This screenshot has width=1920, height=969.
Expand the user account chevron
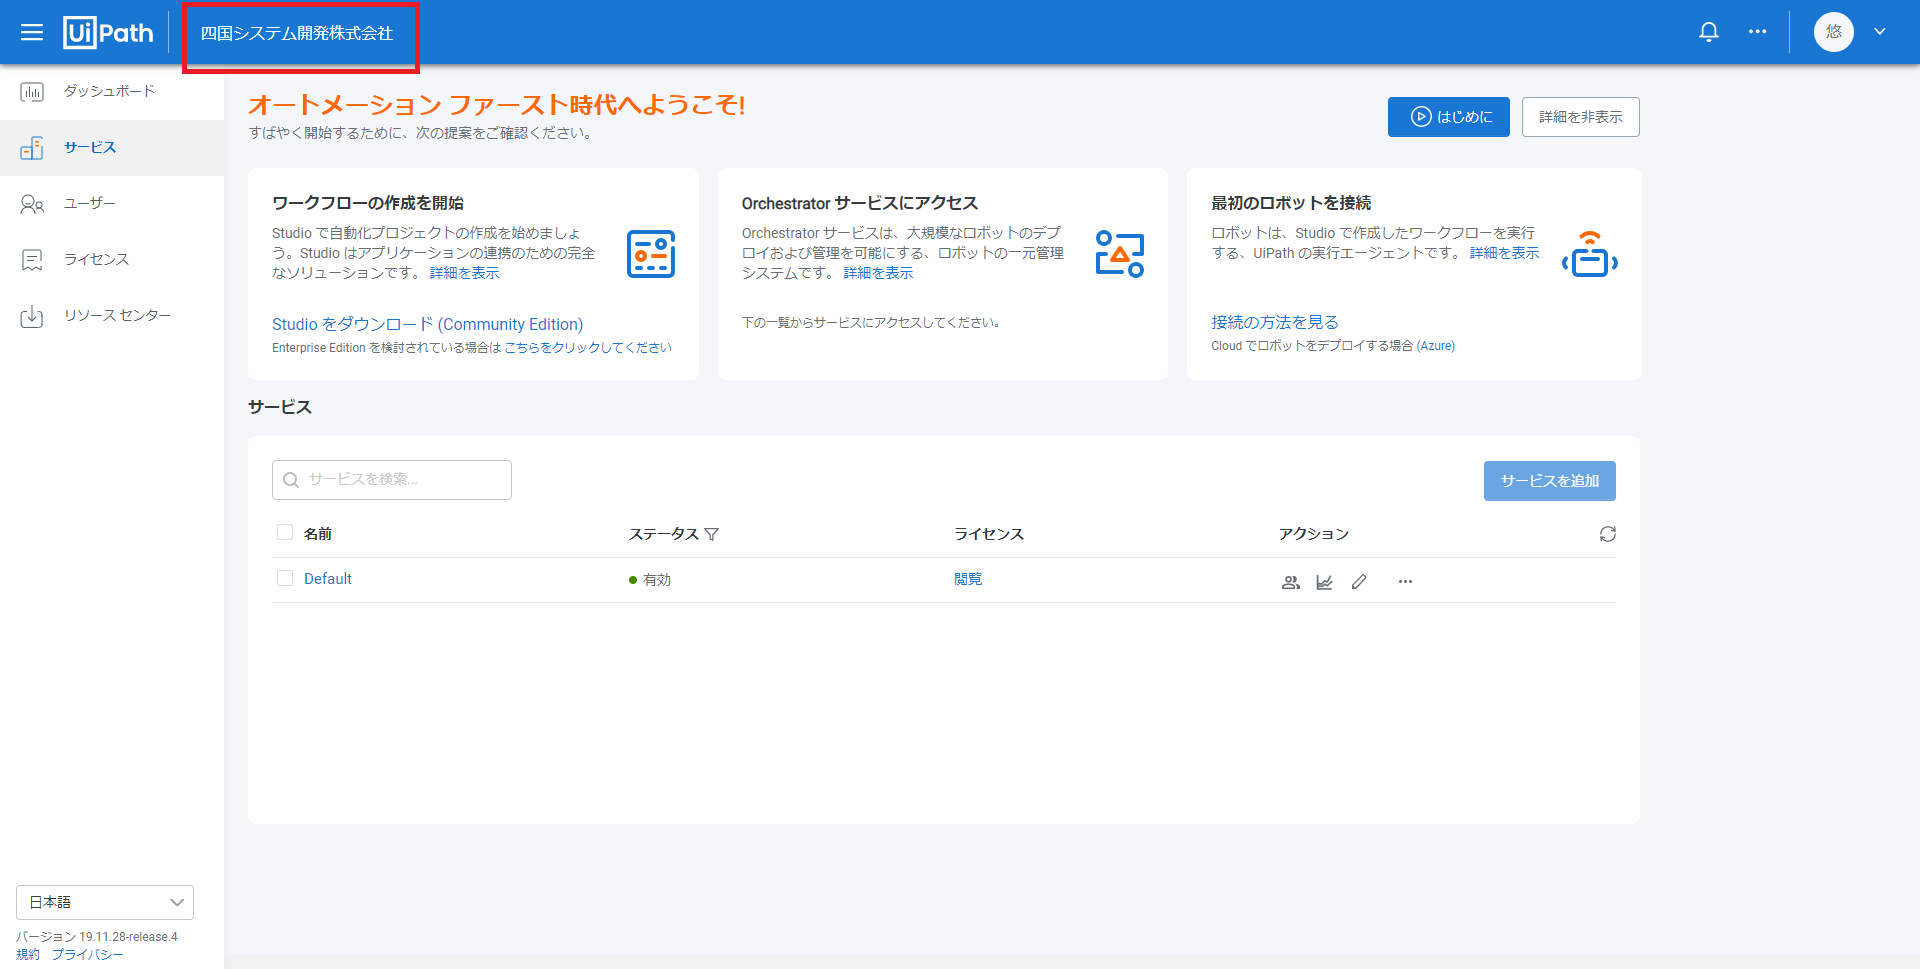point(1880,32)
